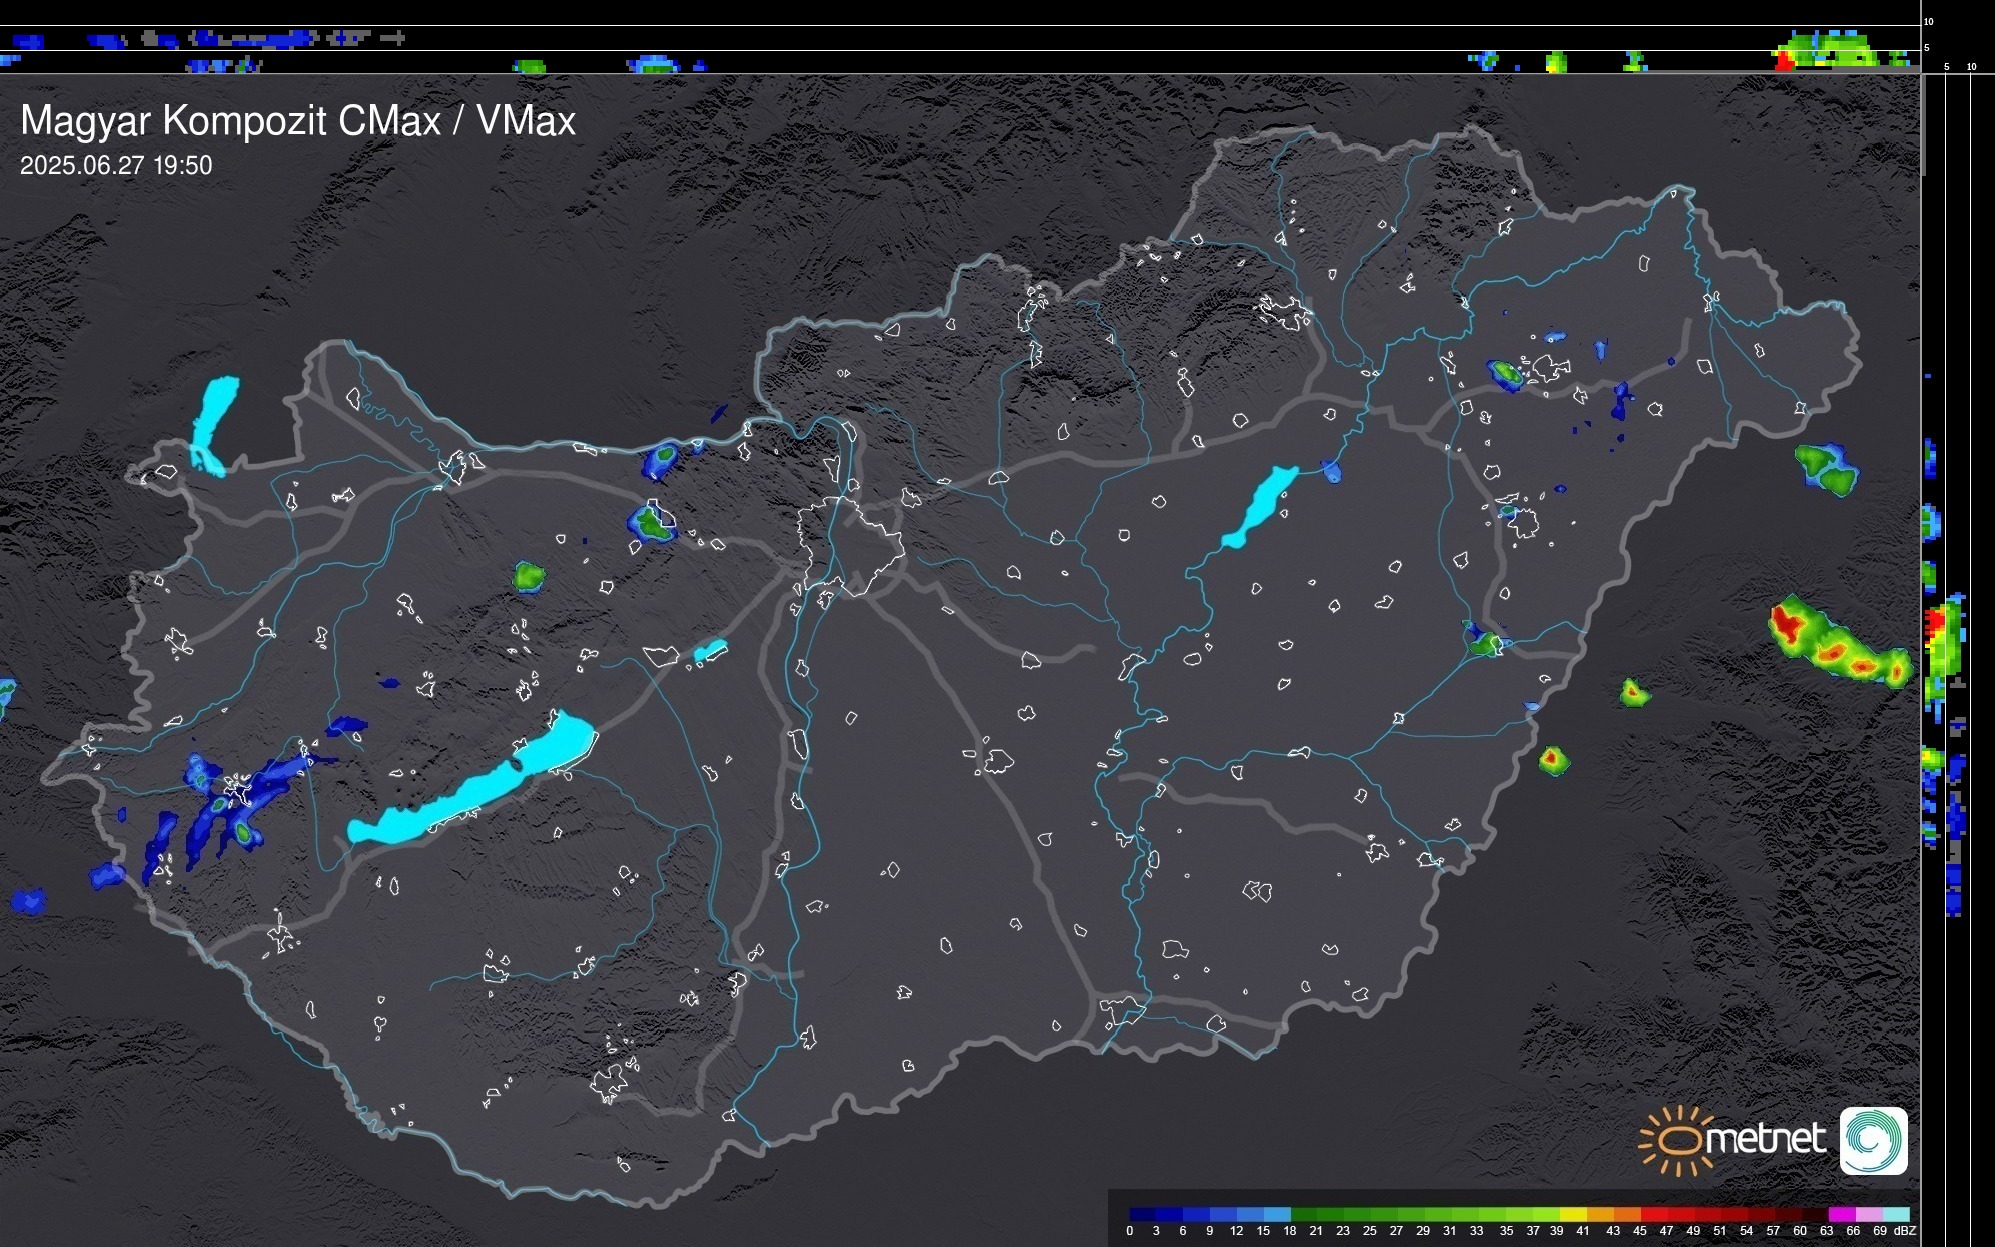This screenshot has width=1995, height=1247.
Task: Click the green radar echo northwest of Balaton
Action: click(528, 576)
